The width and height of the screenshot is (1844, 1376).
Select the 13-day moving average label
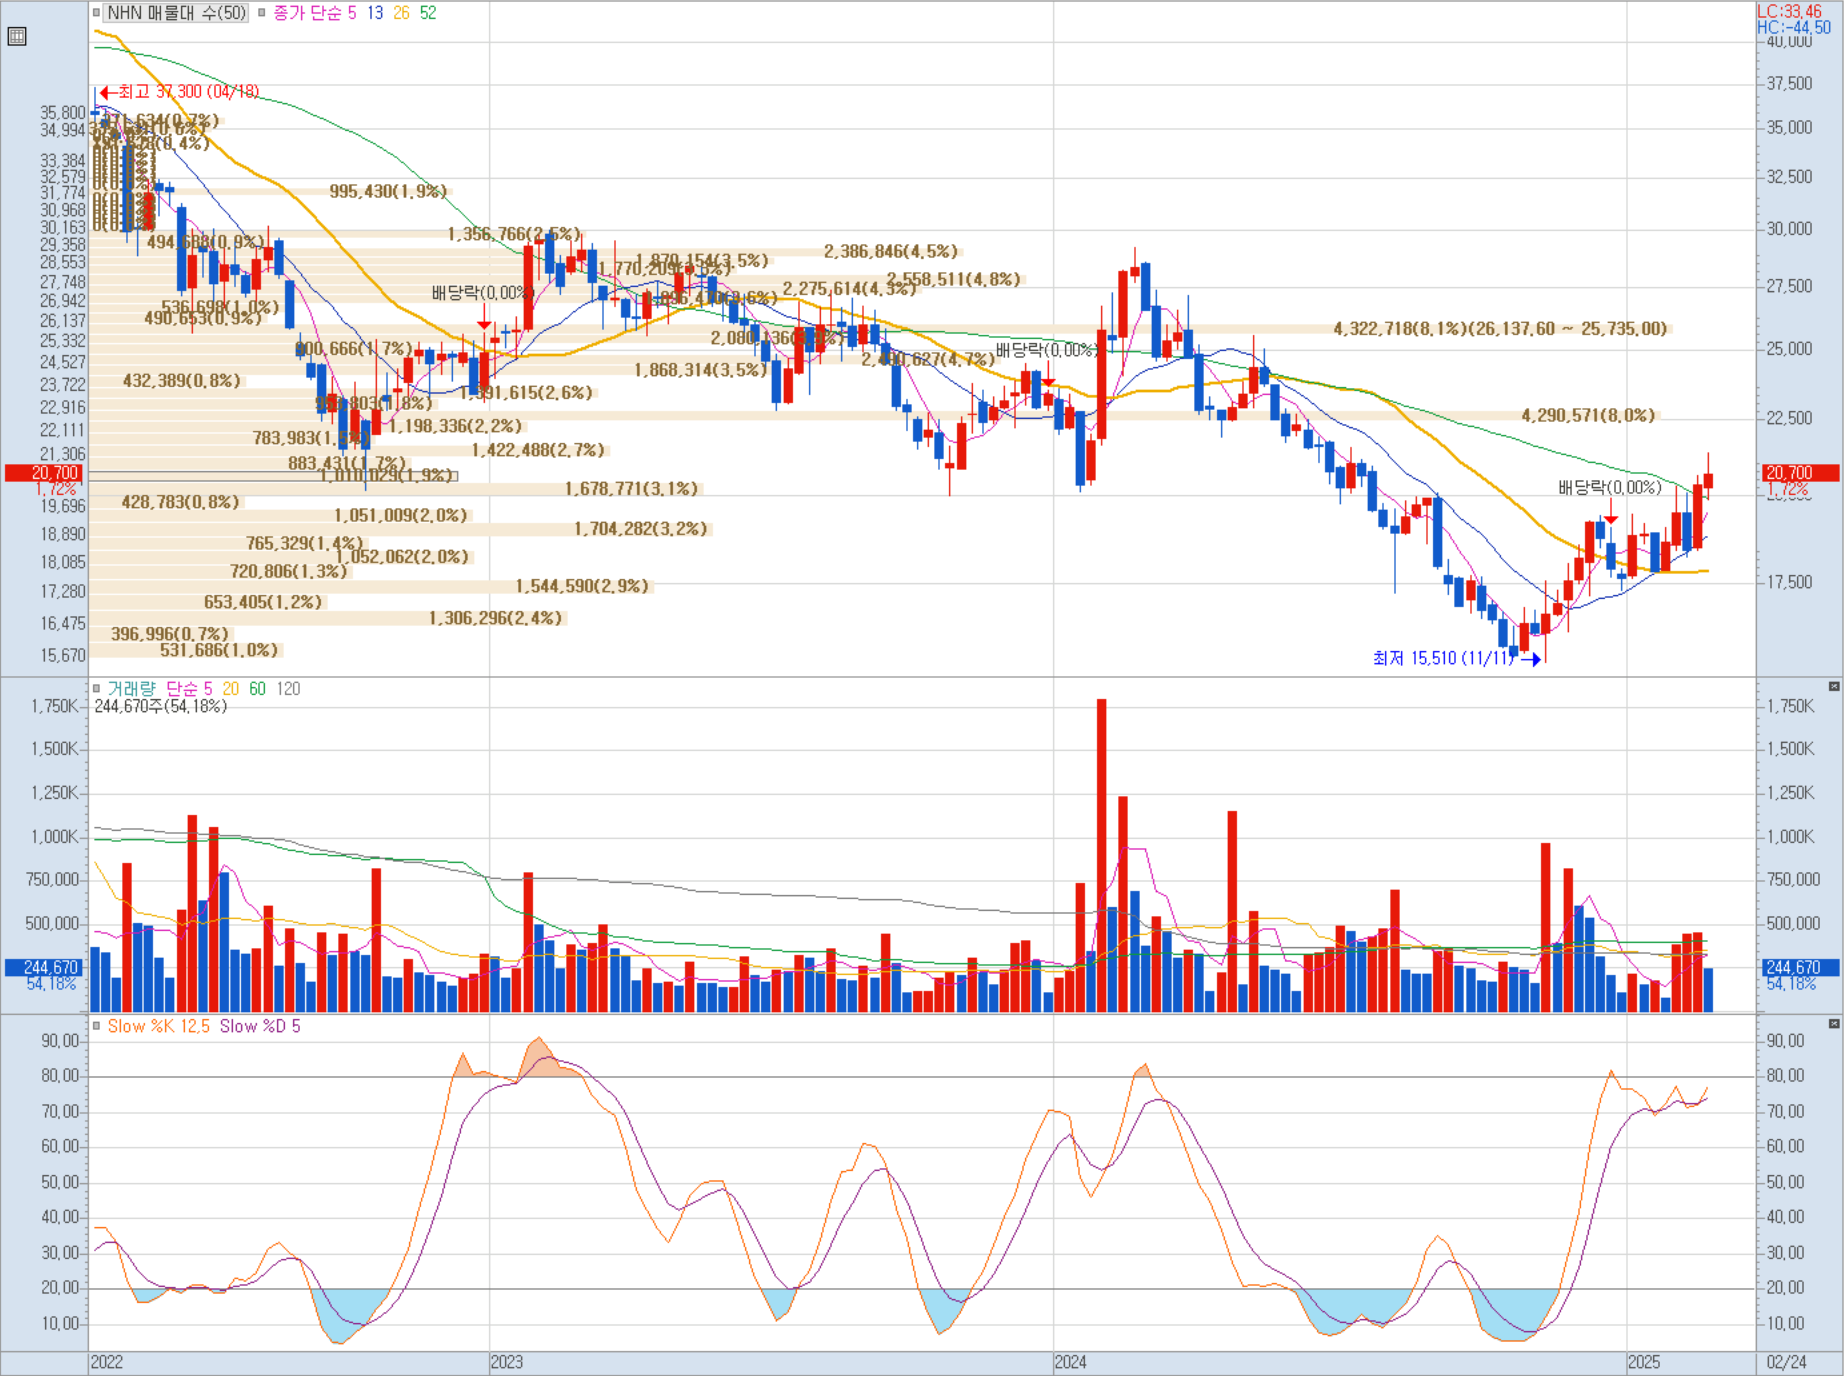click(x=375, y=13)
